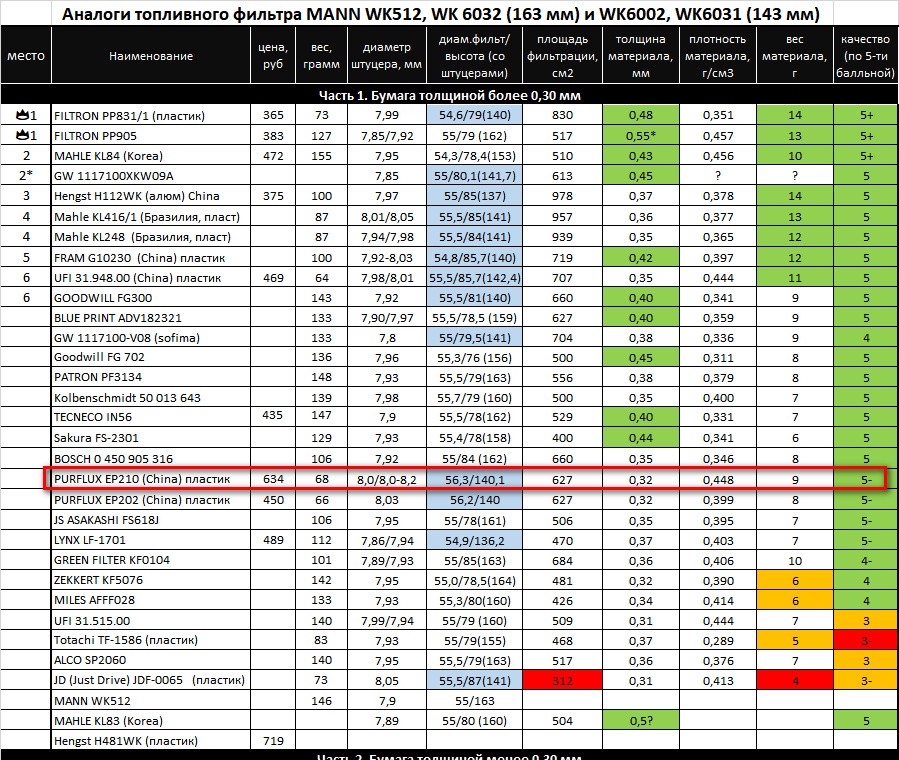Select cell 'PURFLUX EP202 (China) пластик'
899x760 pixels.
point(151,500)
